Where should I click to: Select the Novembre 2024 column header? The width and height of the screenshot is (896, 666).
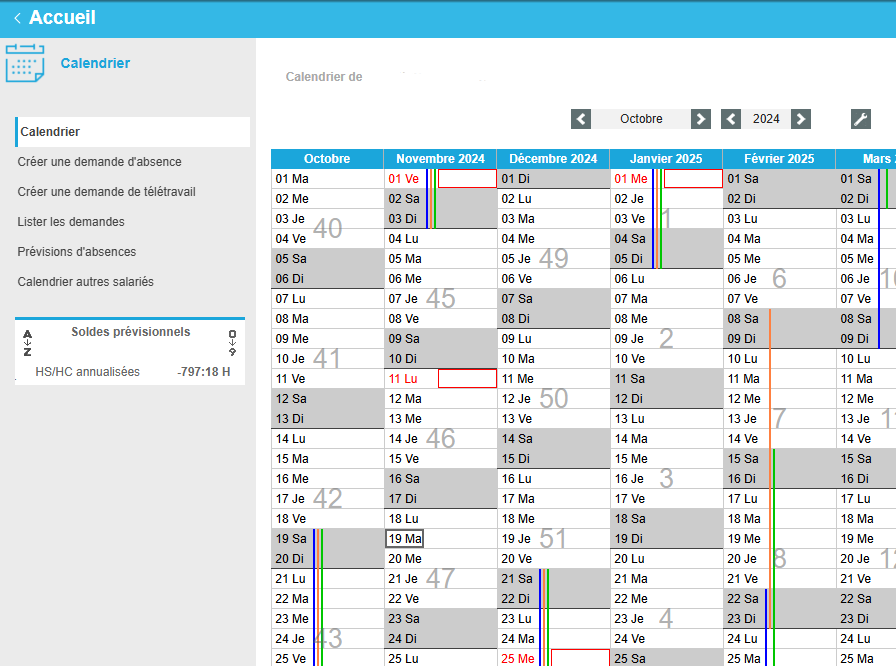[x=440, y=159]
